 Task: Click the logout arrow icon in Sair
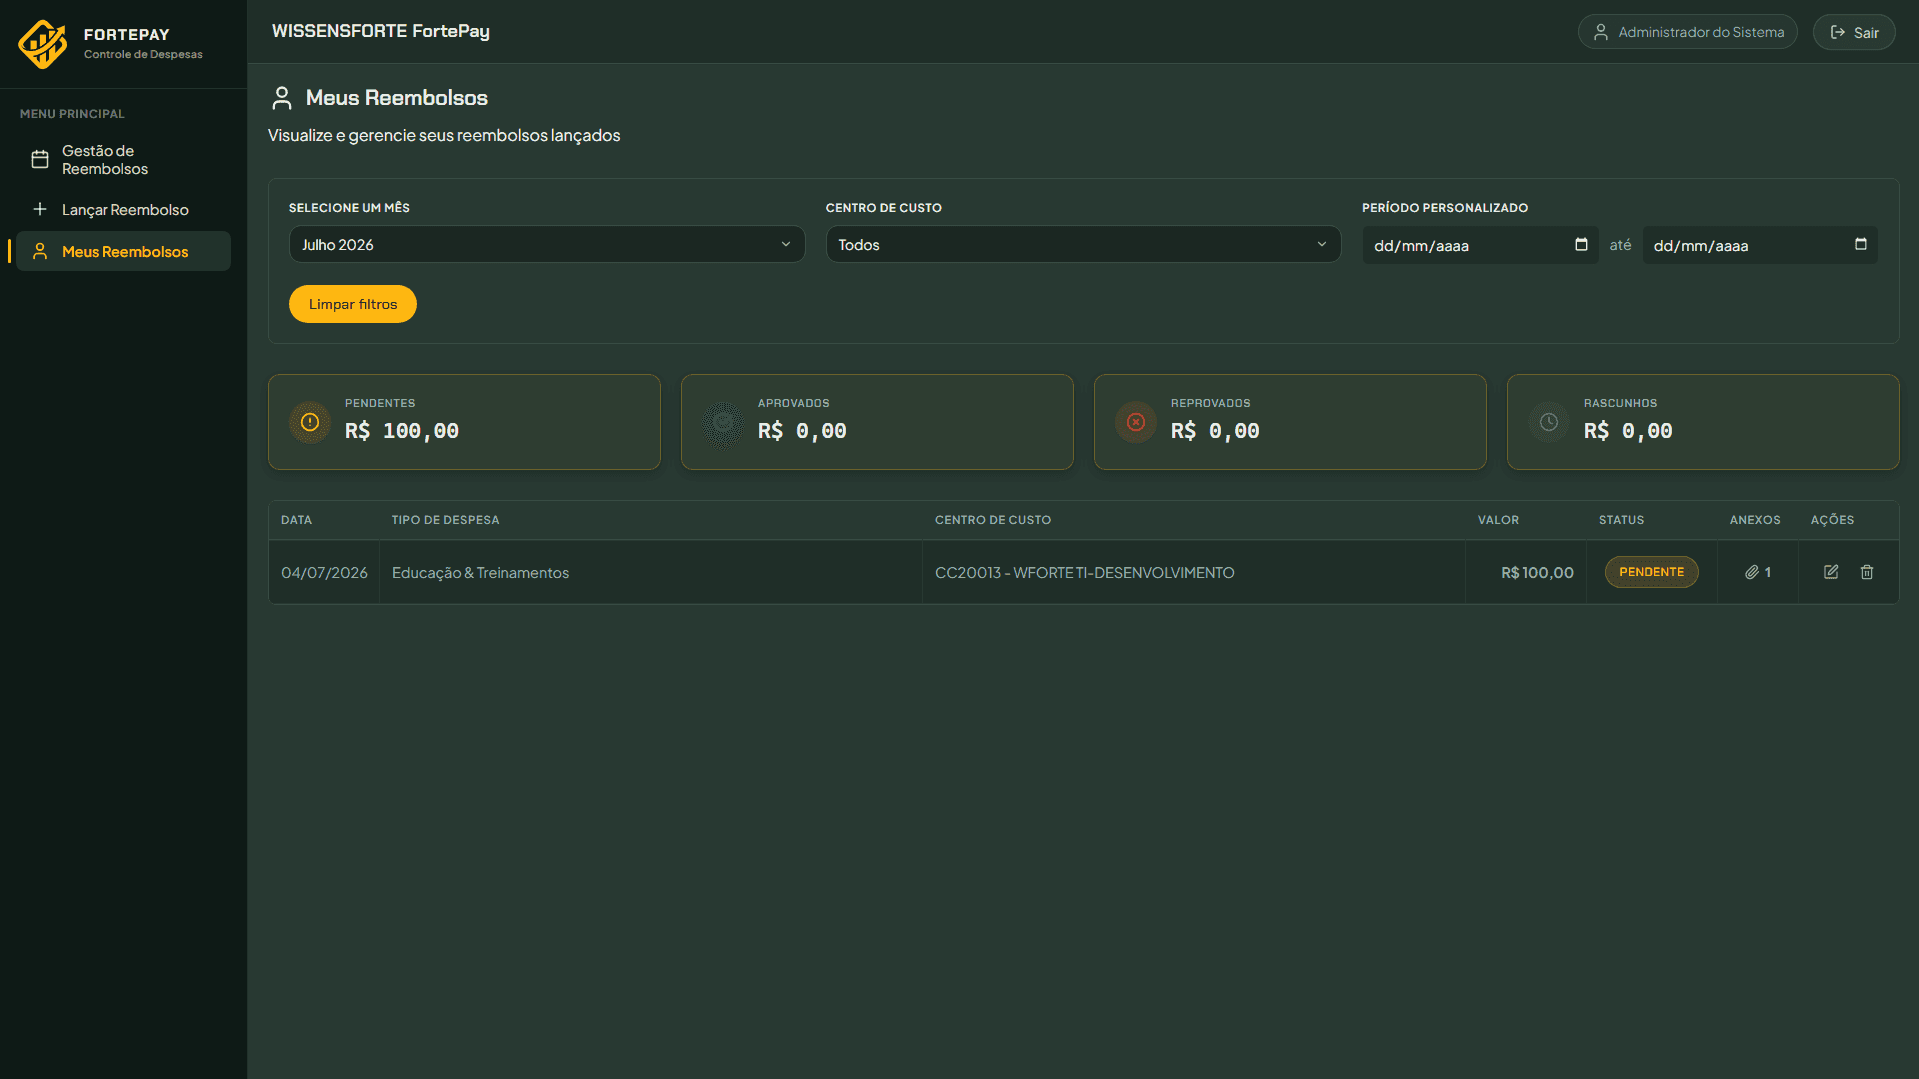1837,32
